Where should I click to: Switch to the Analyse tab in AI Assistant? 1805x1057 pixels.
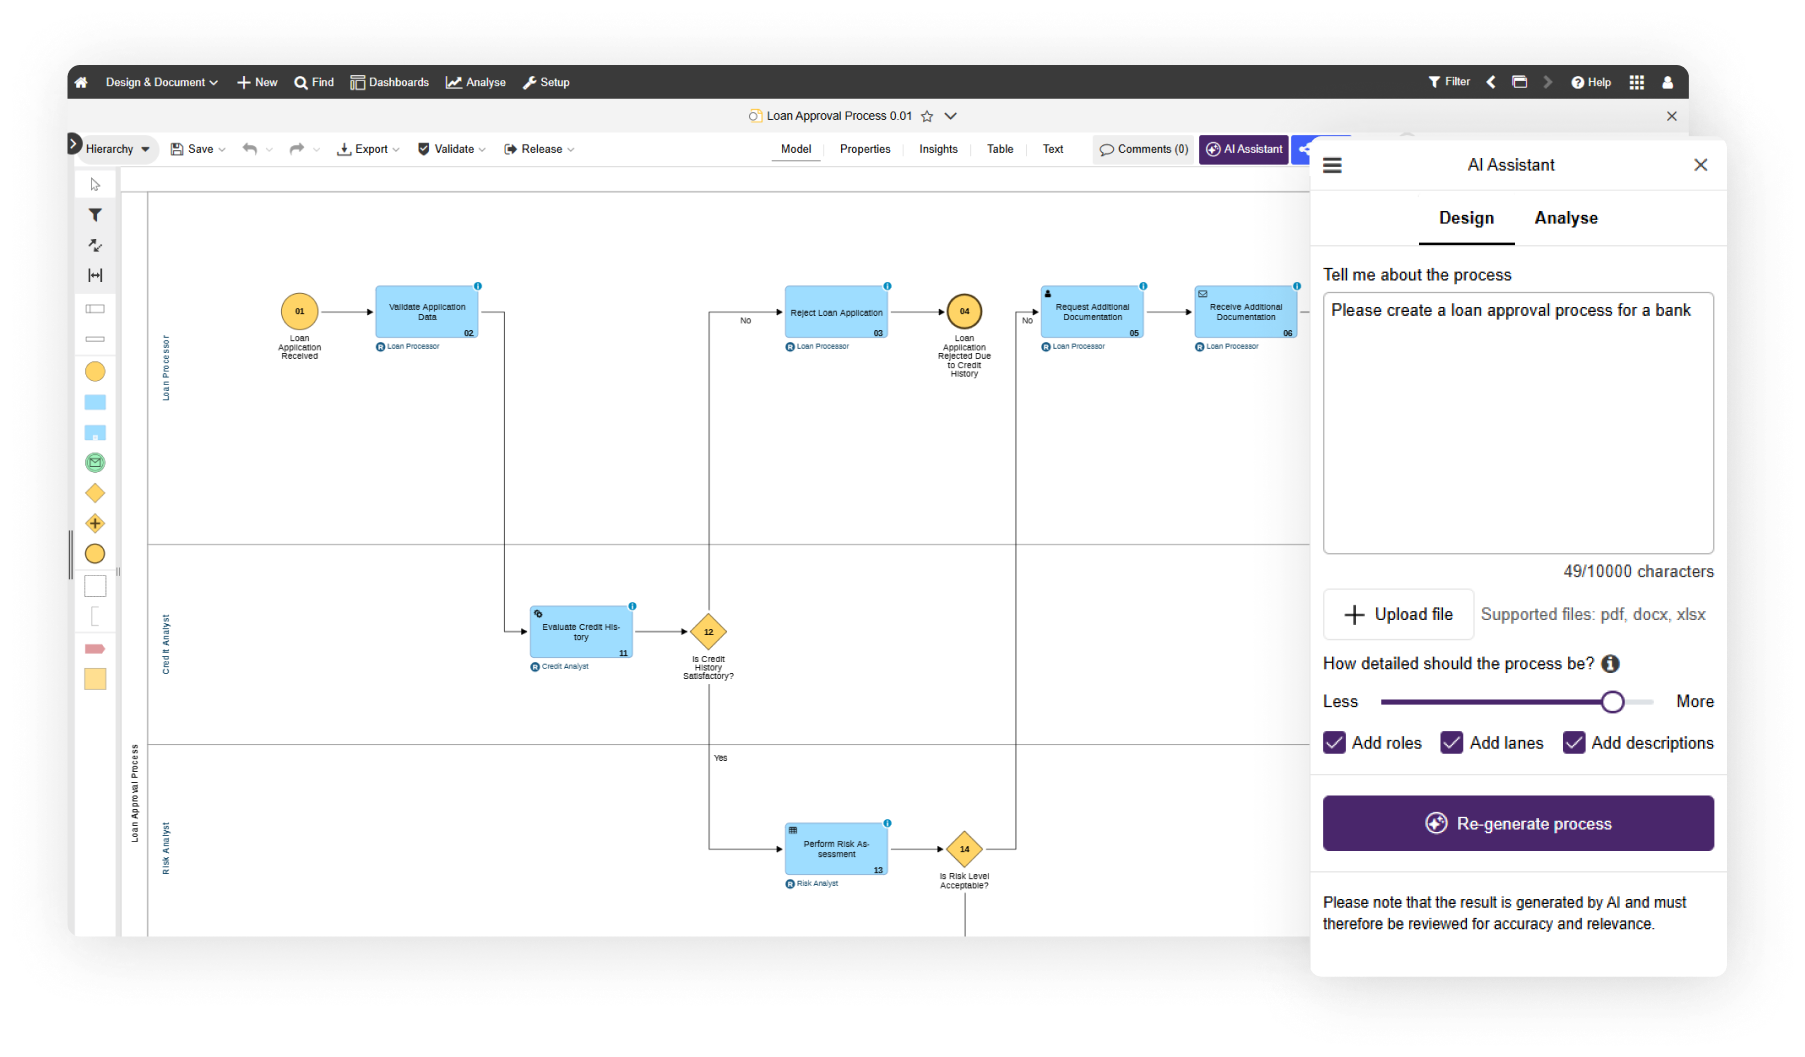pyautogui.click(x=1566, y=218)
